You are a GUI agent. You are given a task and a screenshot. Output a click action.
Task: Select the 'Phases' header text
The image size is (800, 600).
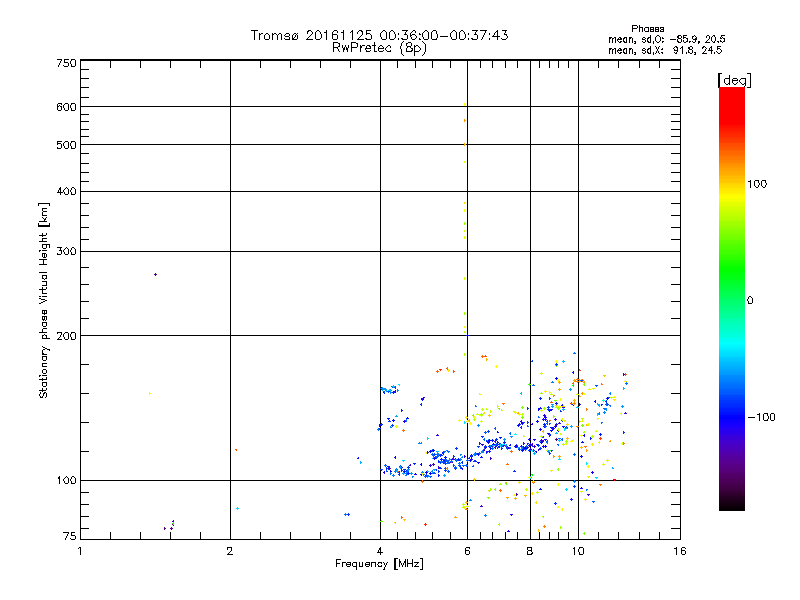point(647,29)
